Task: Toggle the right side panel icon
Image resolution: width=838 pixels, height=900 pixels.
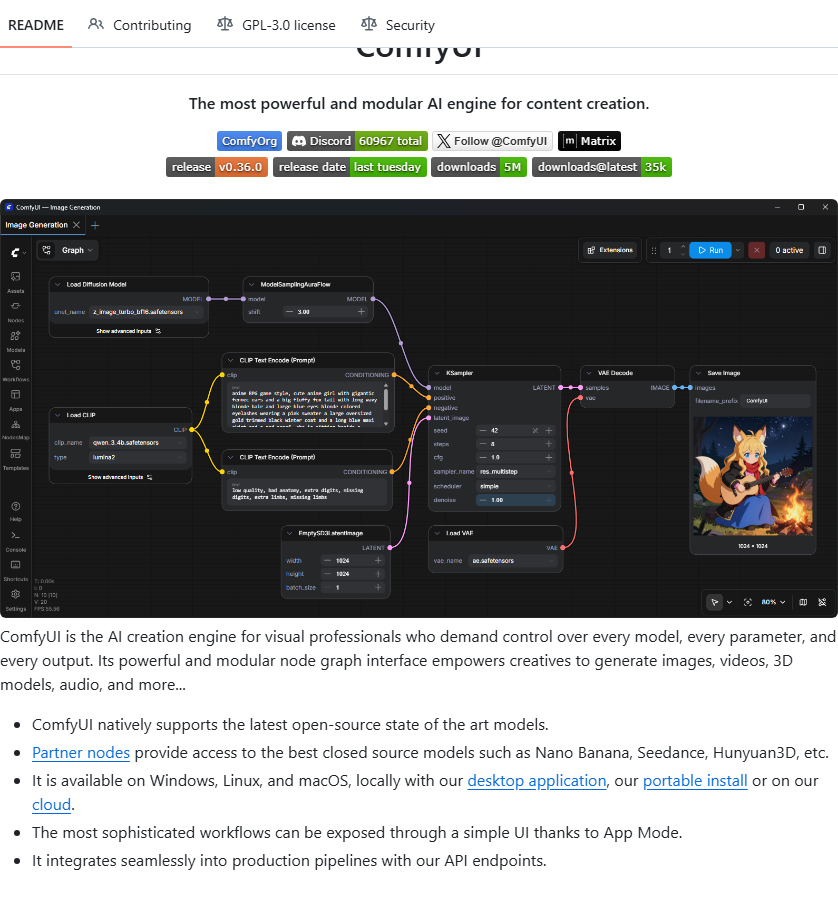Action: click(x=822, y=250)
